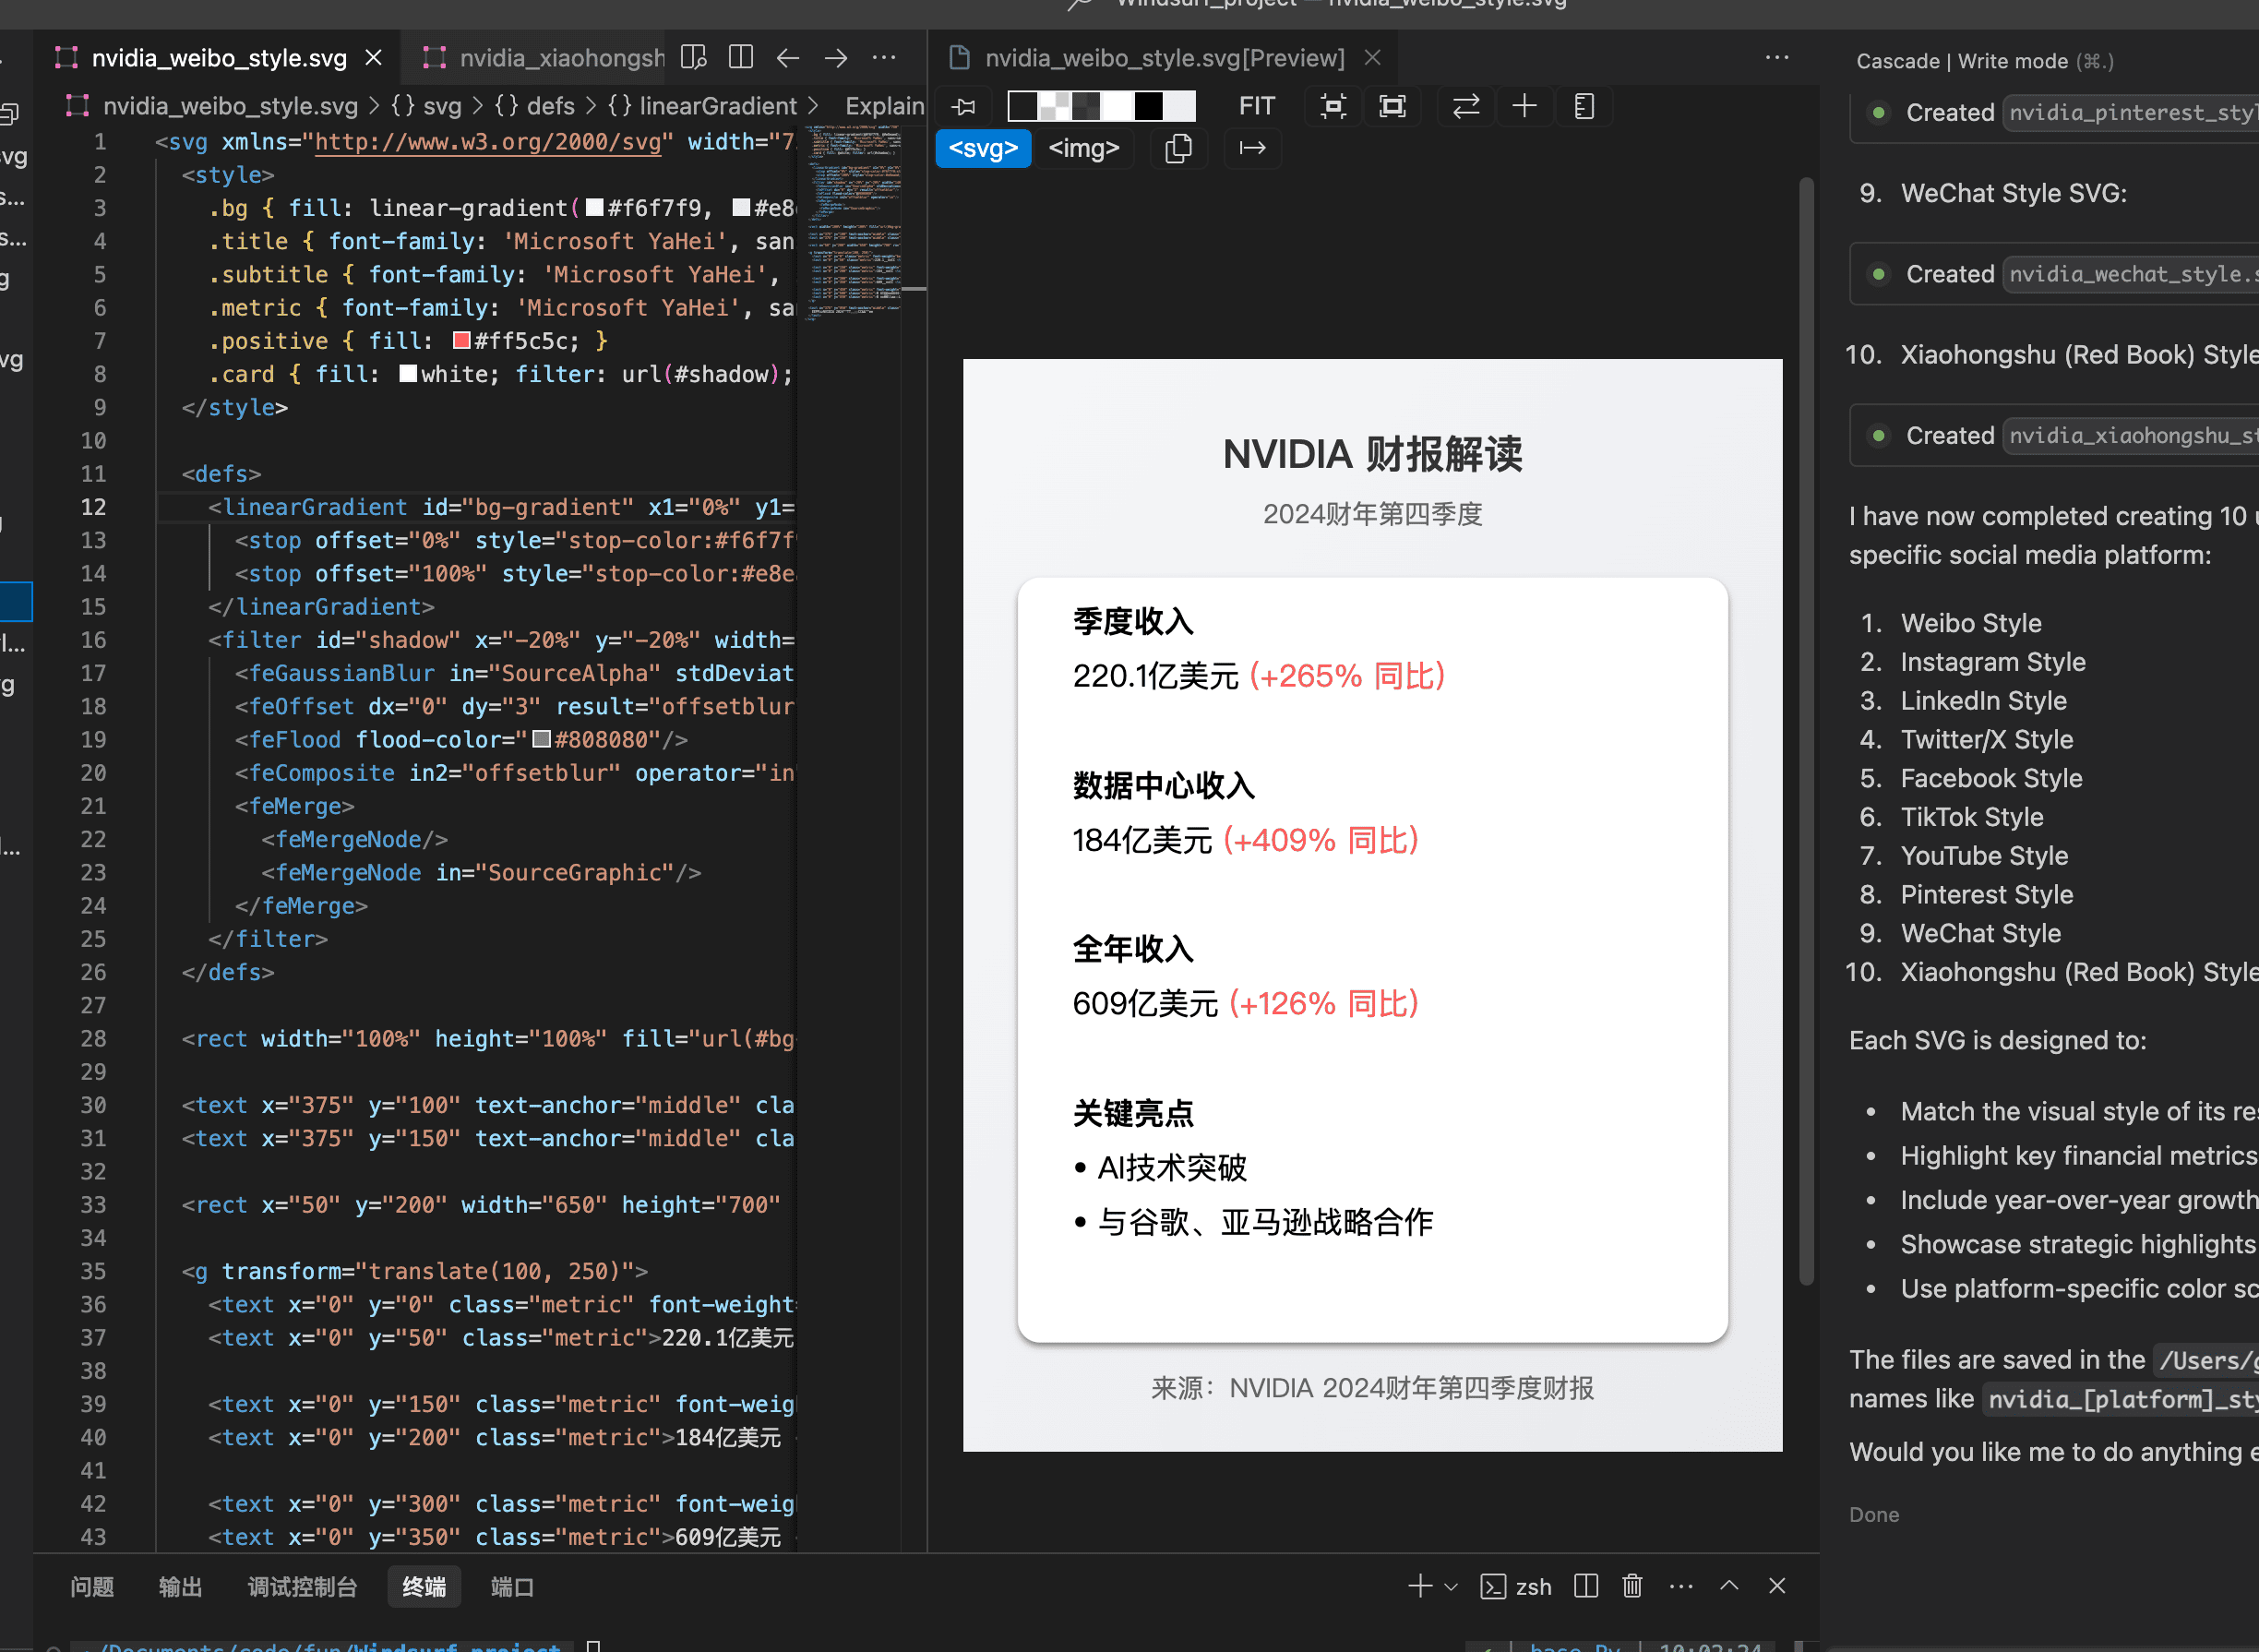Click the center-in-view preview icon
Image resolution: width=2259 pixels, height=1652 pixels.
click(1333, 106)
